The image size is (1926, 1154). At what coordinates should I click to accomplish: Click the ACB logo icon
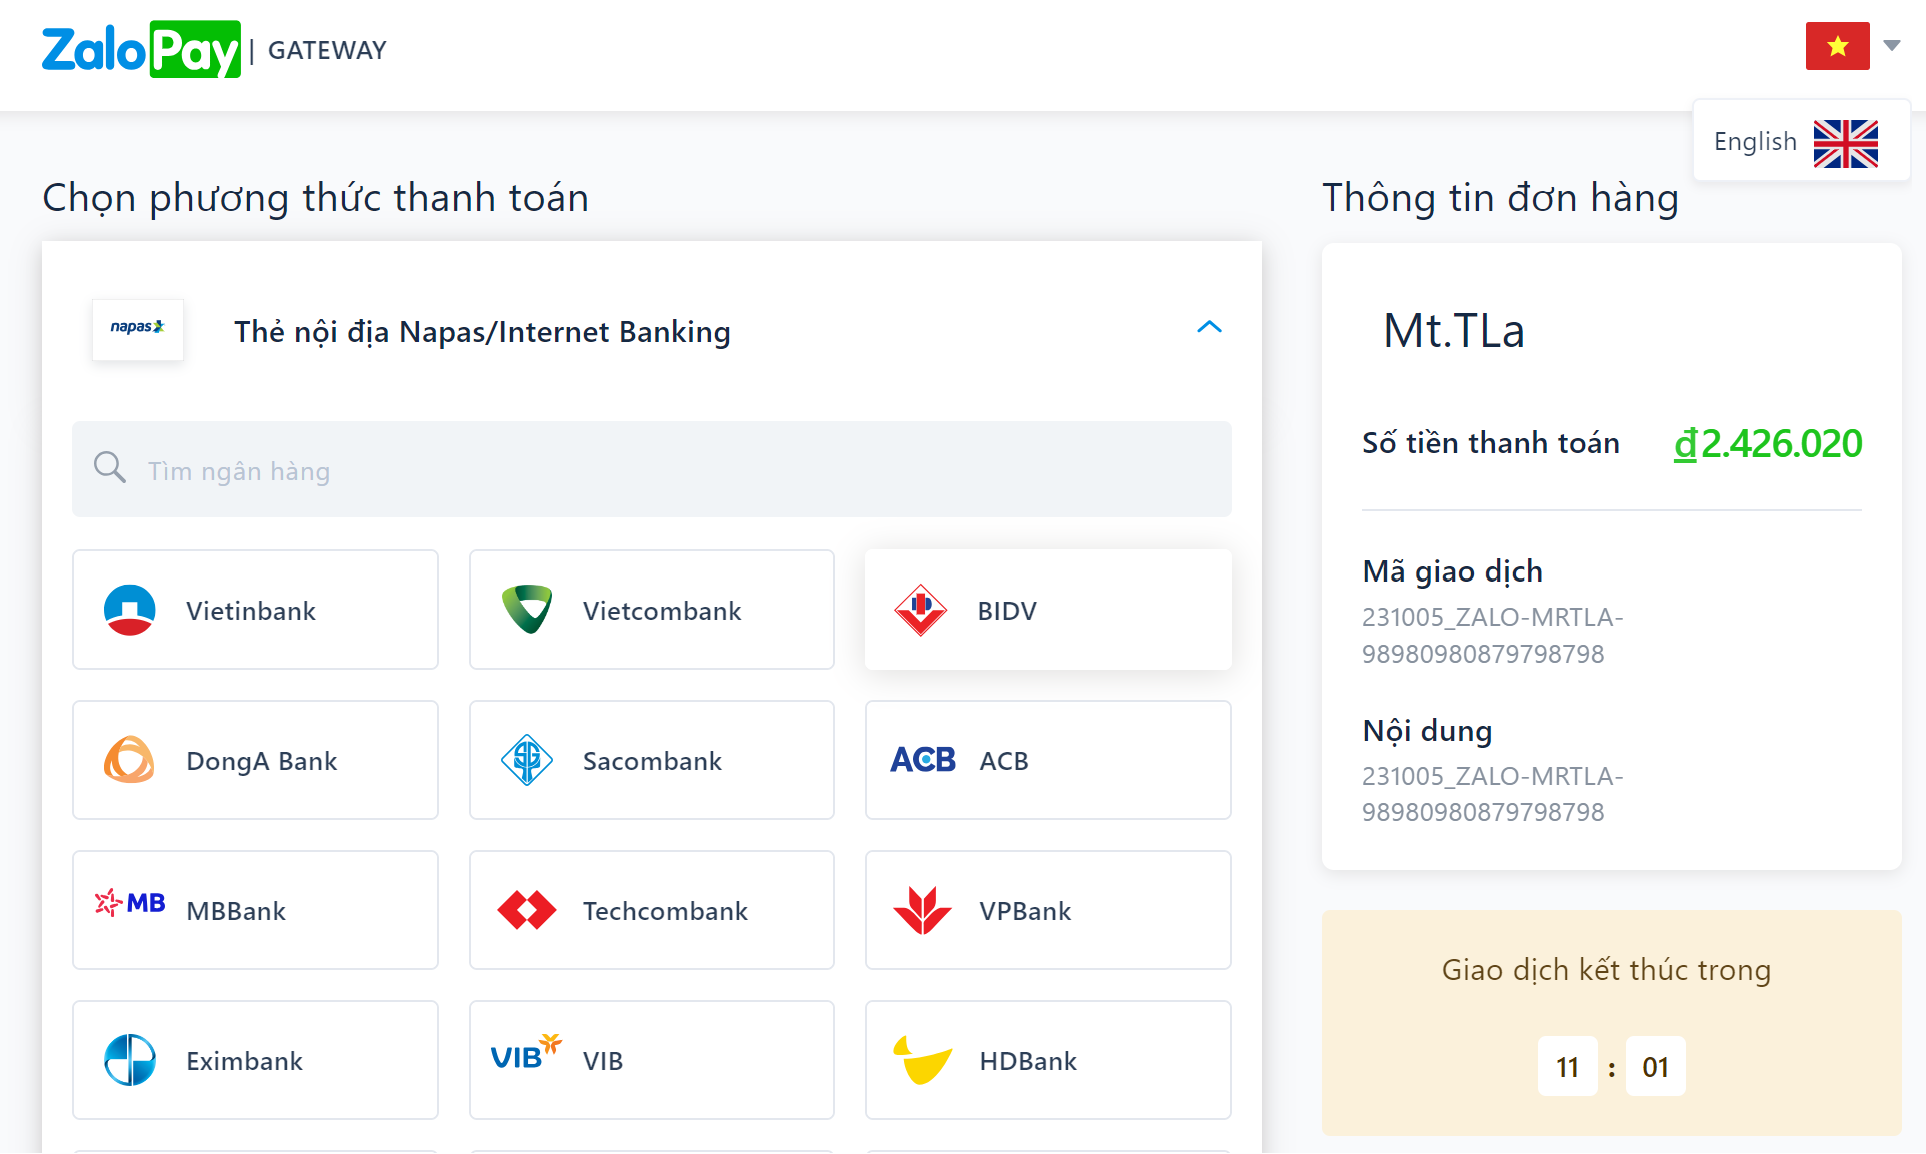(x=923, y=760)
